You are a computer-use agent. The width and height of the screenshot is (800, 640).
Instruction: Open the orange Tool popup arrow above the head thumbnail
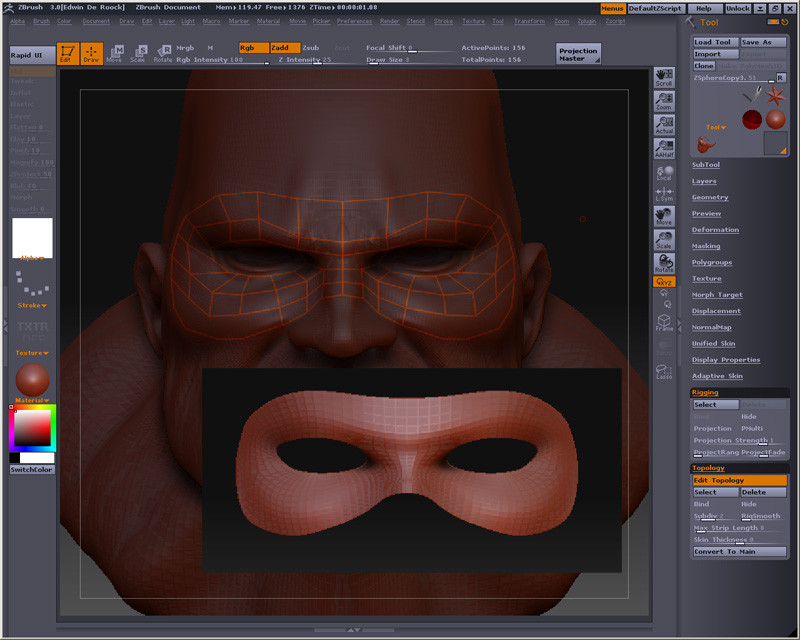tap(716, 127)
